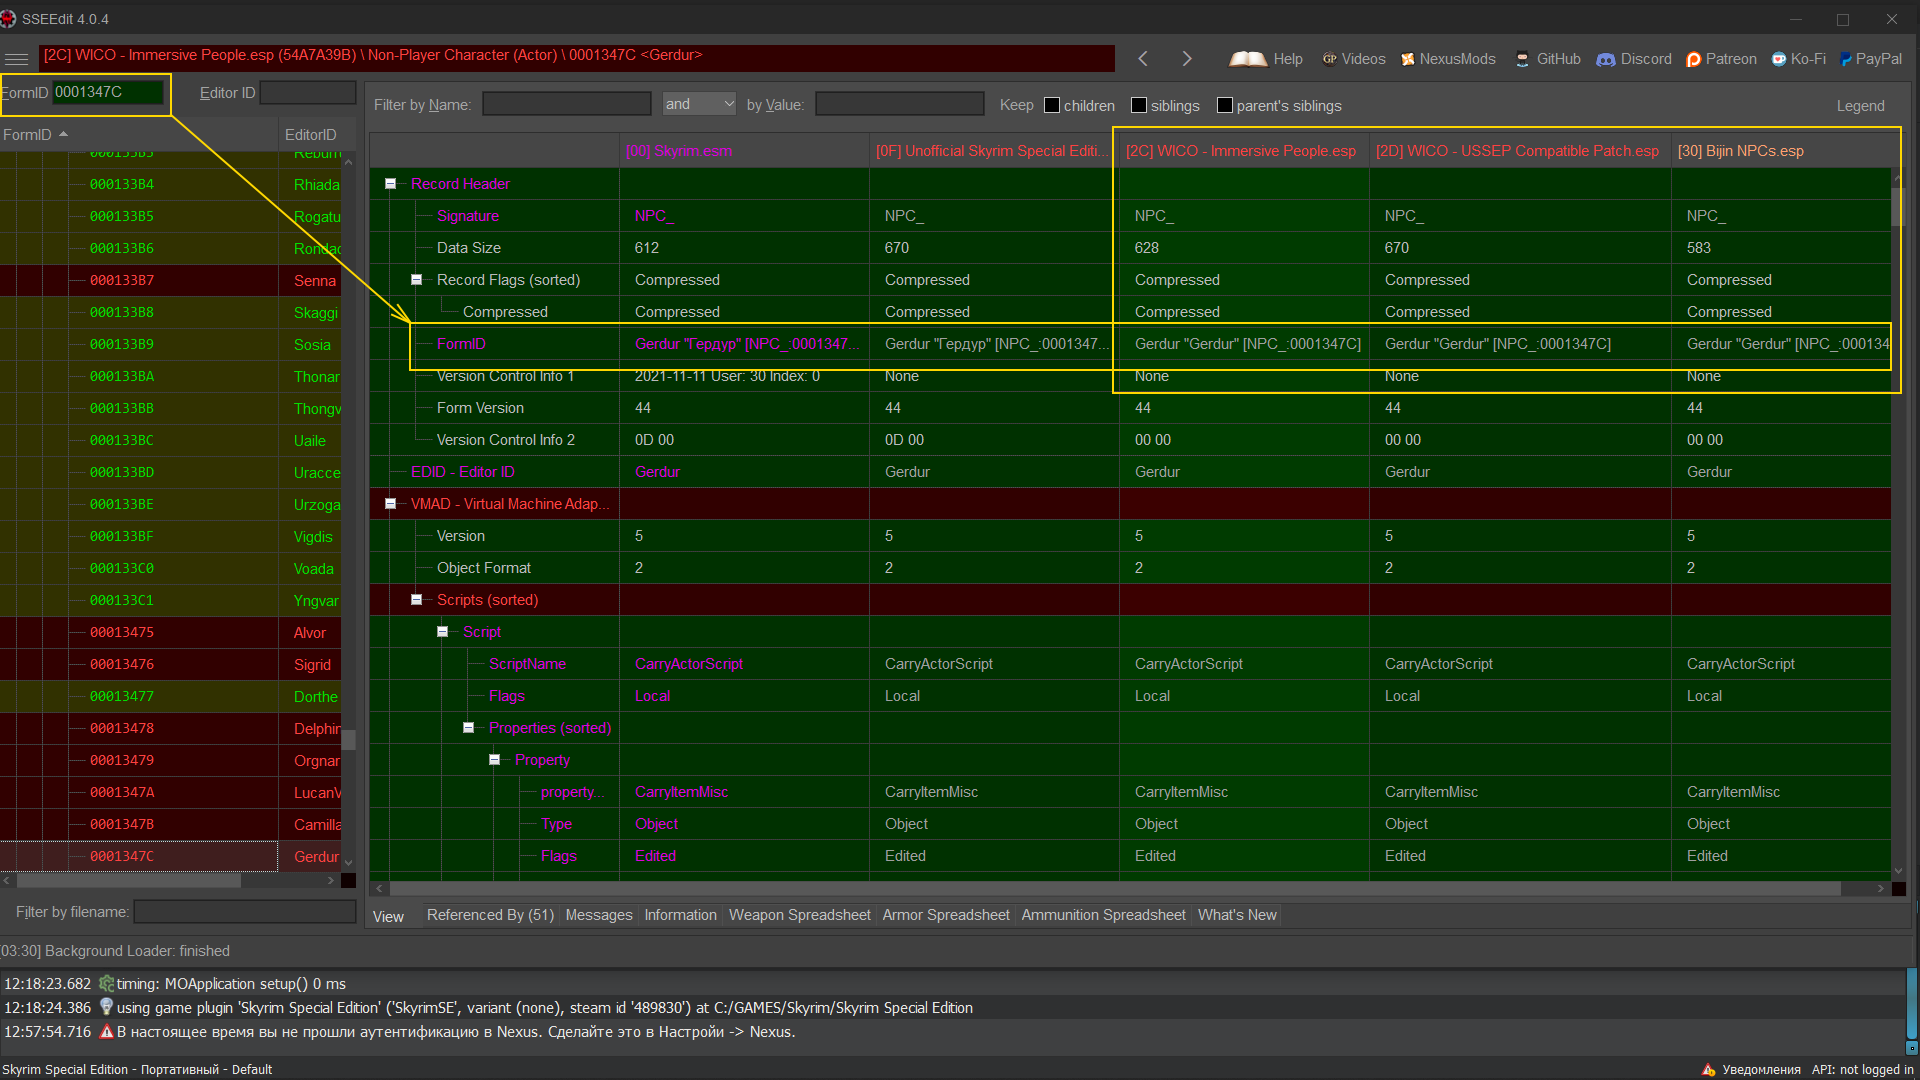The image size is (1920, 1080).
Task: Collapse the Scripts (sorted) node
Action: tap(416, 600)
